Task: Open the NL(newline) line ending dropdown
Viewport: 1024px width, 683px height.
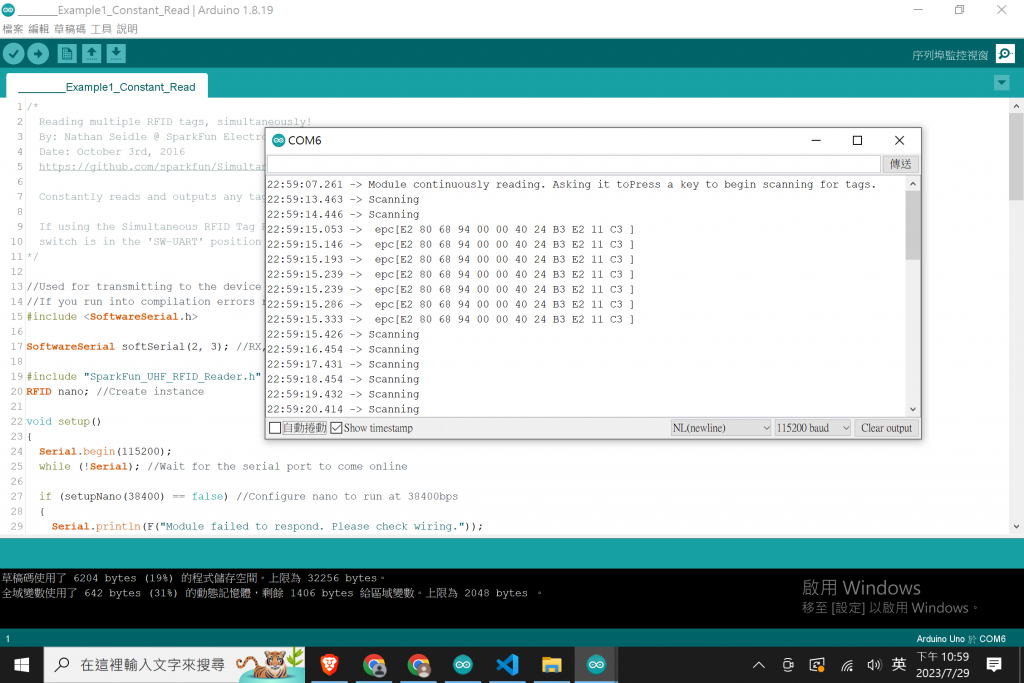Action: click(x=721, y=428)
